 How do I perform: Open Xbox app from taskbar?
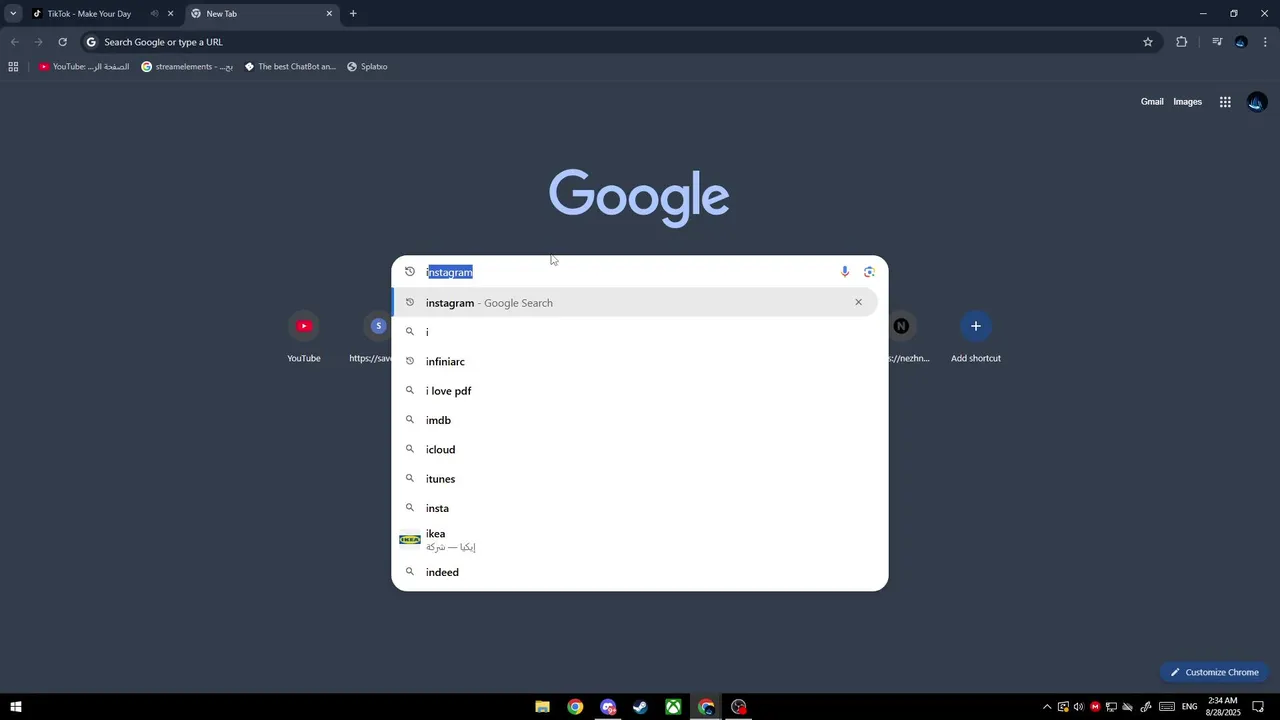point(674,707)
